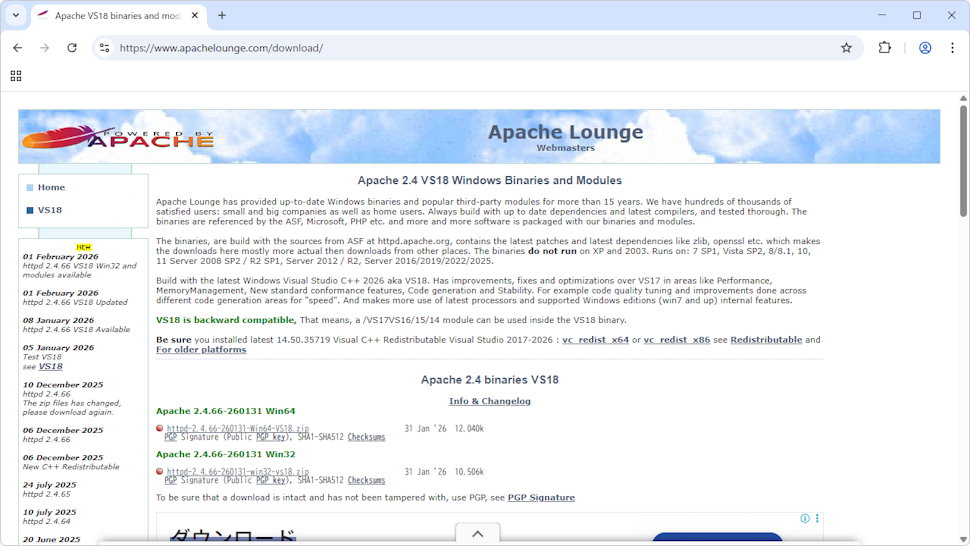This screenshot has height=546, width=970.
Task: Click news entry "10 December 2025"
Action: (63, 385)
